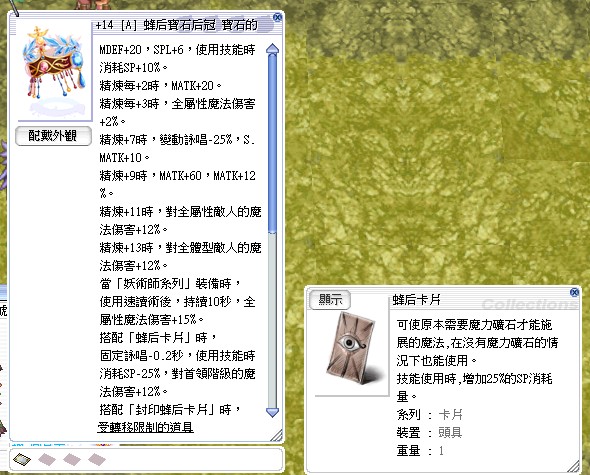Click the scrollbar up arrow in description

pyautogui.click(x=272, y=50)
